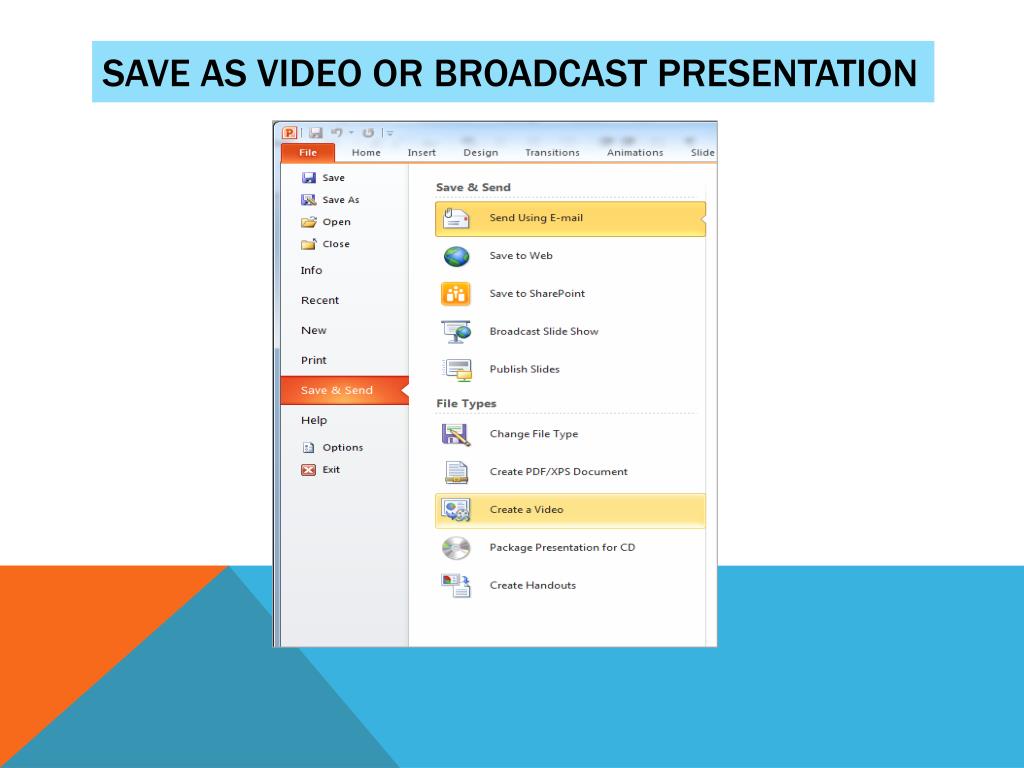The image size is (1024, 768).
Task: Choose Save to SharePoint label
Action: pos(537,294)
